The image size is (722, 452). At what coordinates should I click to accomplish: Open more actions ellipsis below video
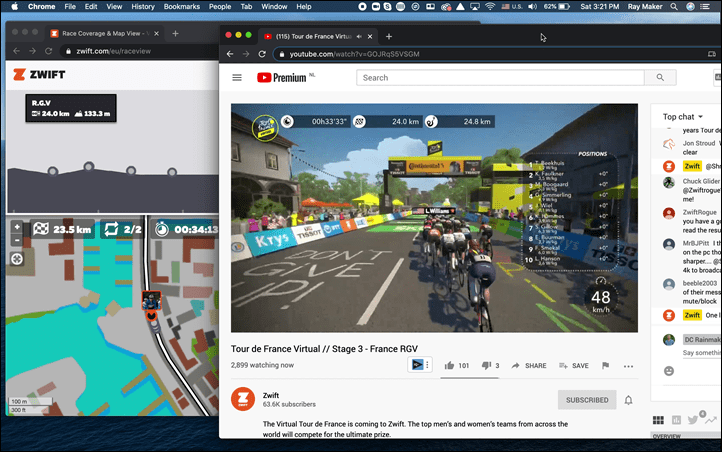628,366
